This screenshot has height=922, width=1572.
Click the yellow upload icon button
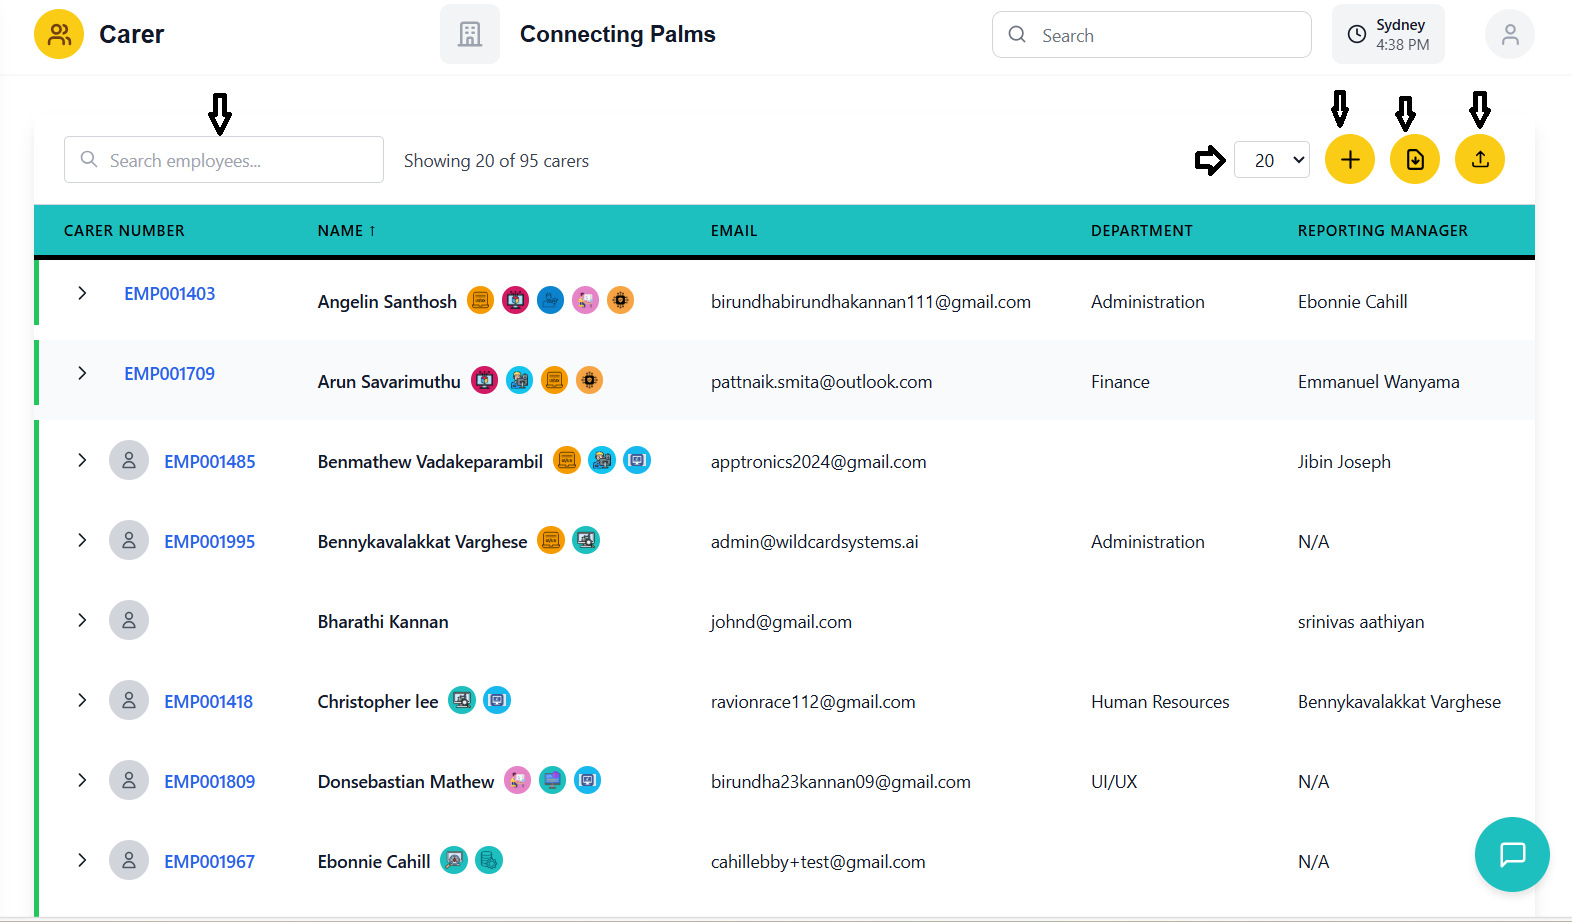pos(1479,160)
